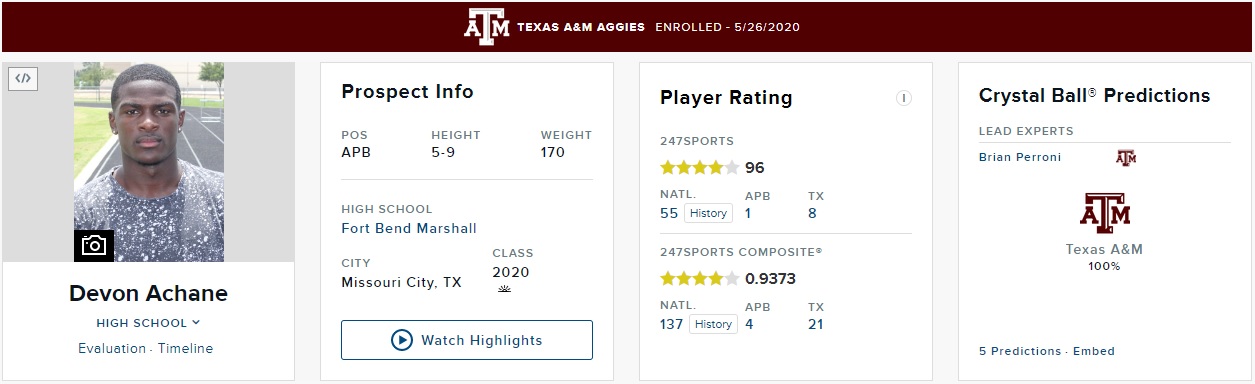
Task: Open History for Composite national rank
Action: coord(713,324)
